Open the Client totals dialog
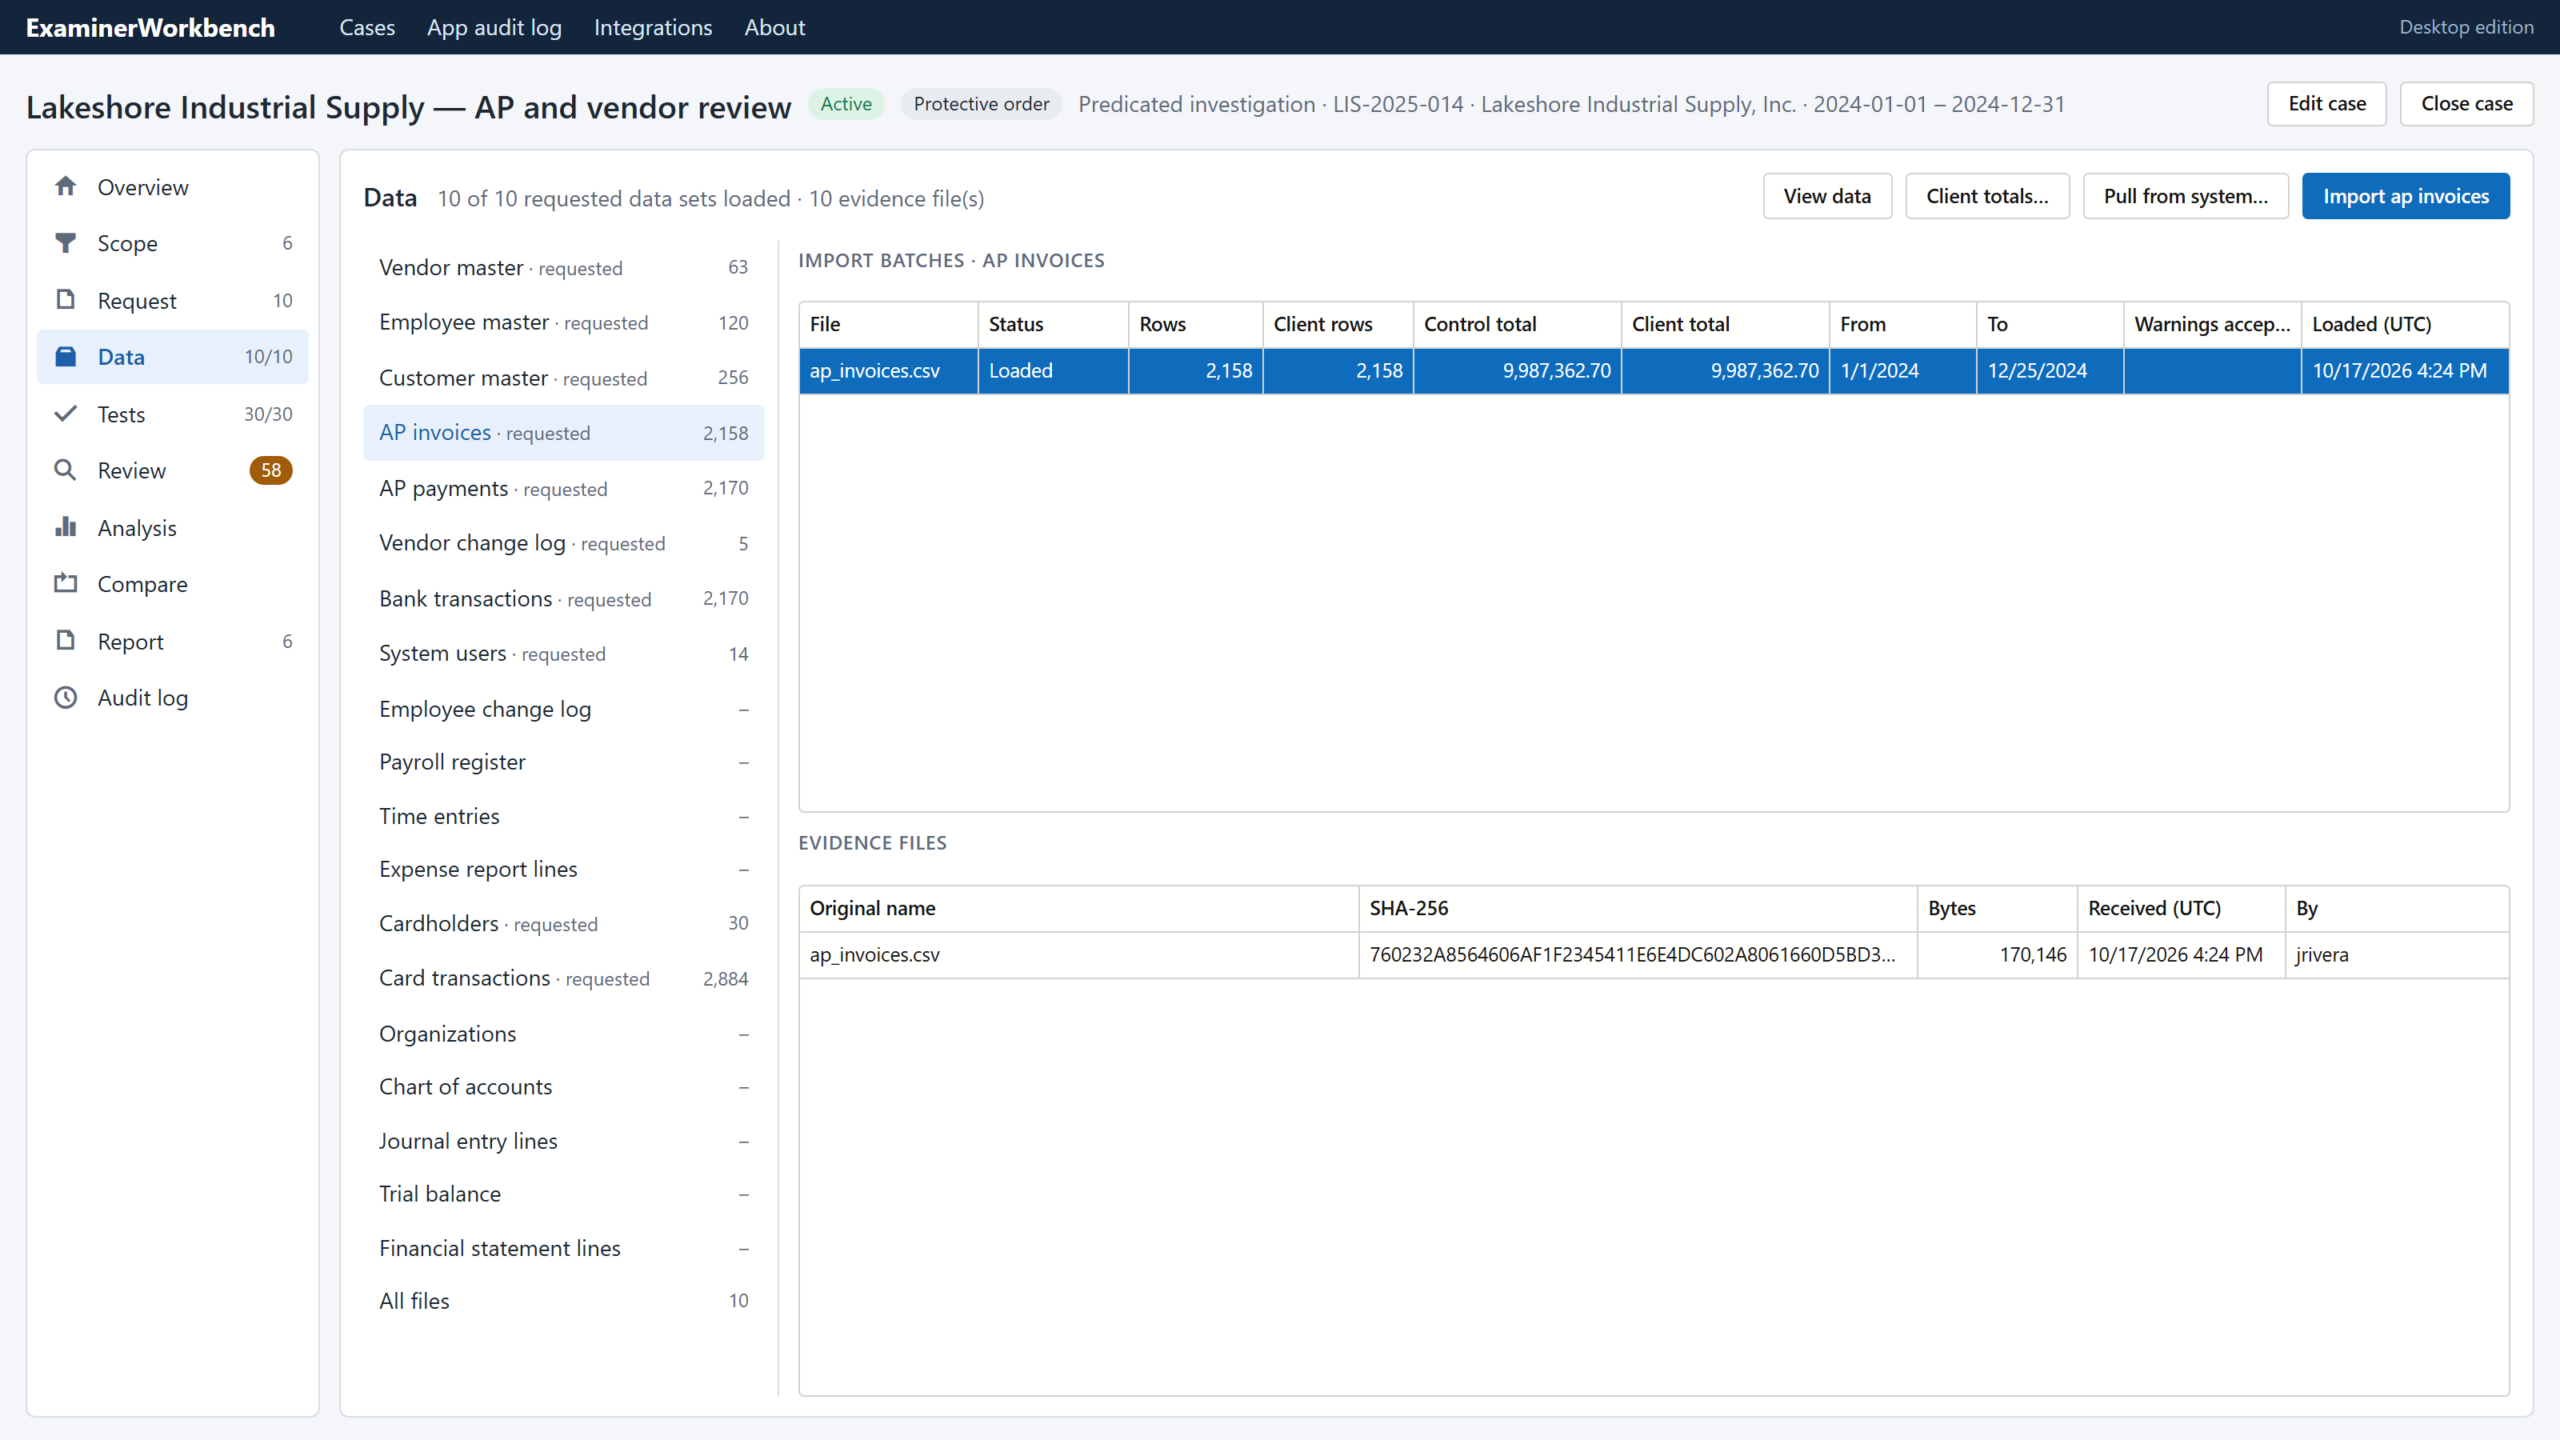Screen dimensions: 2560x1440 (1987, 197)
